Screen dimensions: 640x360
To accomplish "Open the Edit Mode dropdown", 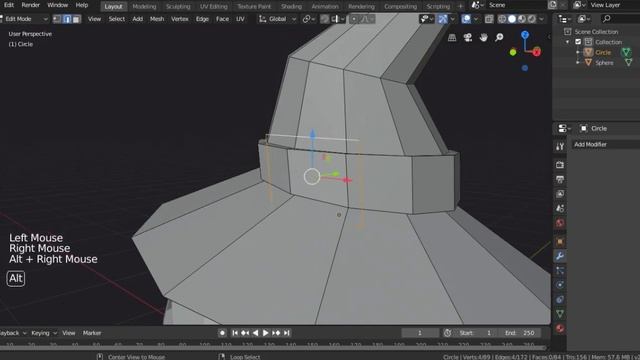I will tap(24, 19).
